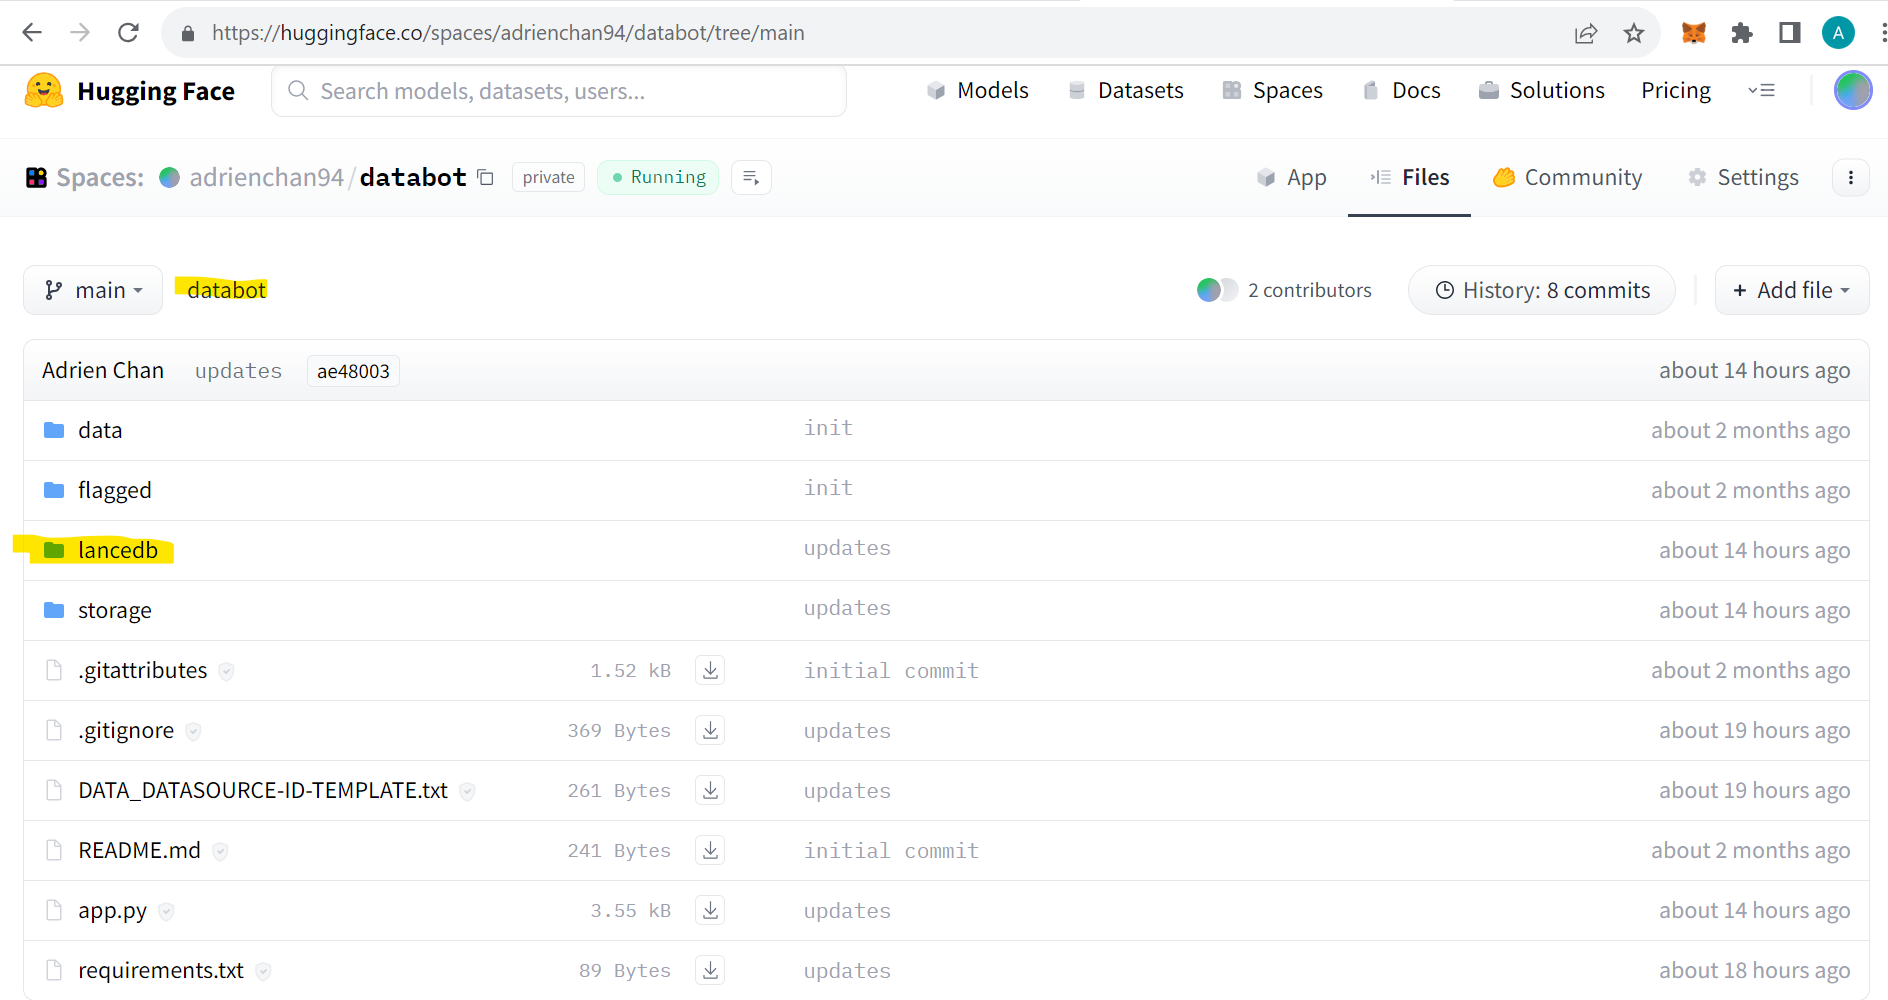
Task: View History: 8 commits
Action: click(x=1542, y=290)
